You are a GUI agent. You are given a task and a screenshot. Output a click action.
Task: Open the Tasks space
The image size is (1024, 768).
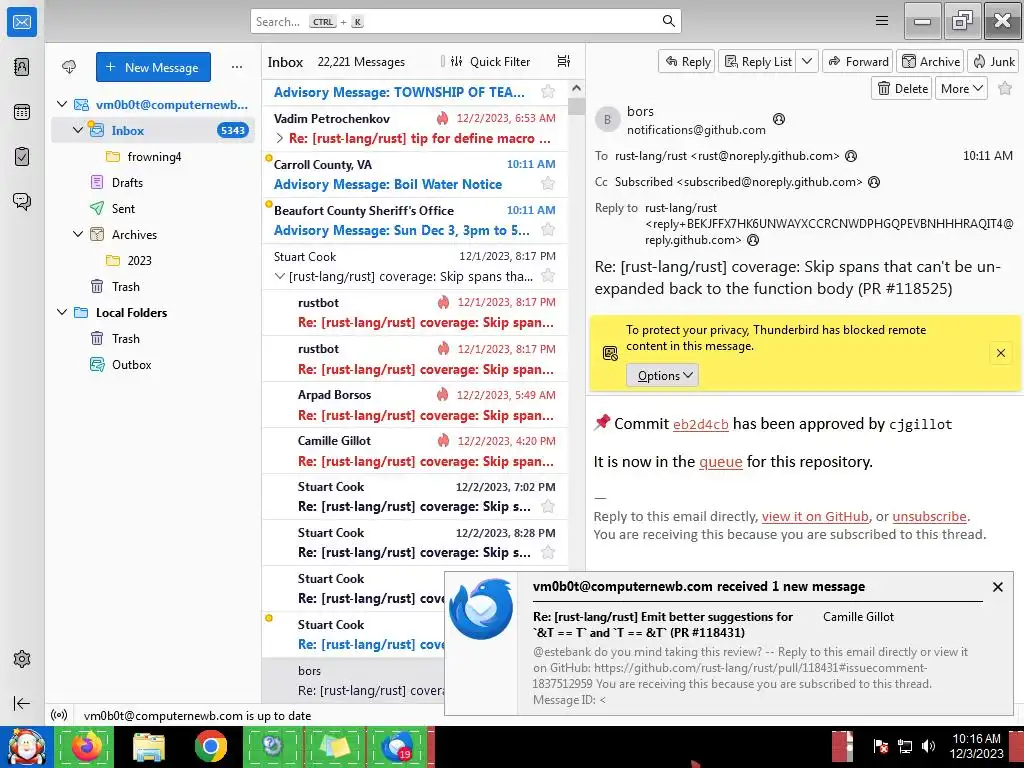[x=22, y=157]
